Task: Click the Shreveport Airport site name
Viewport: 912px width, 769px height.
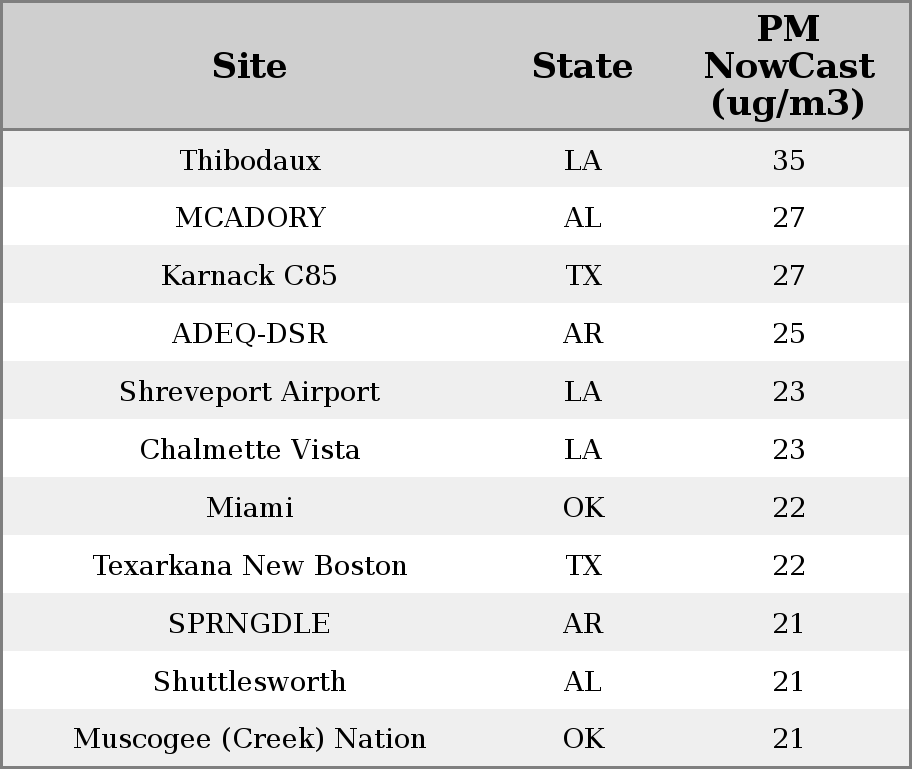Action: pos(250,392)
